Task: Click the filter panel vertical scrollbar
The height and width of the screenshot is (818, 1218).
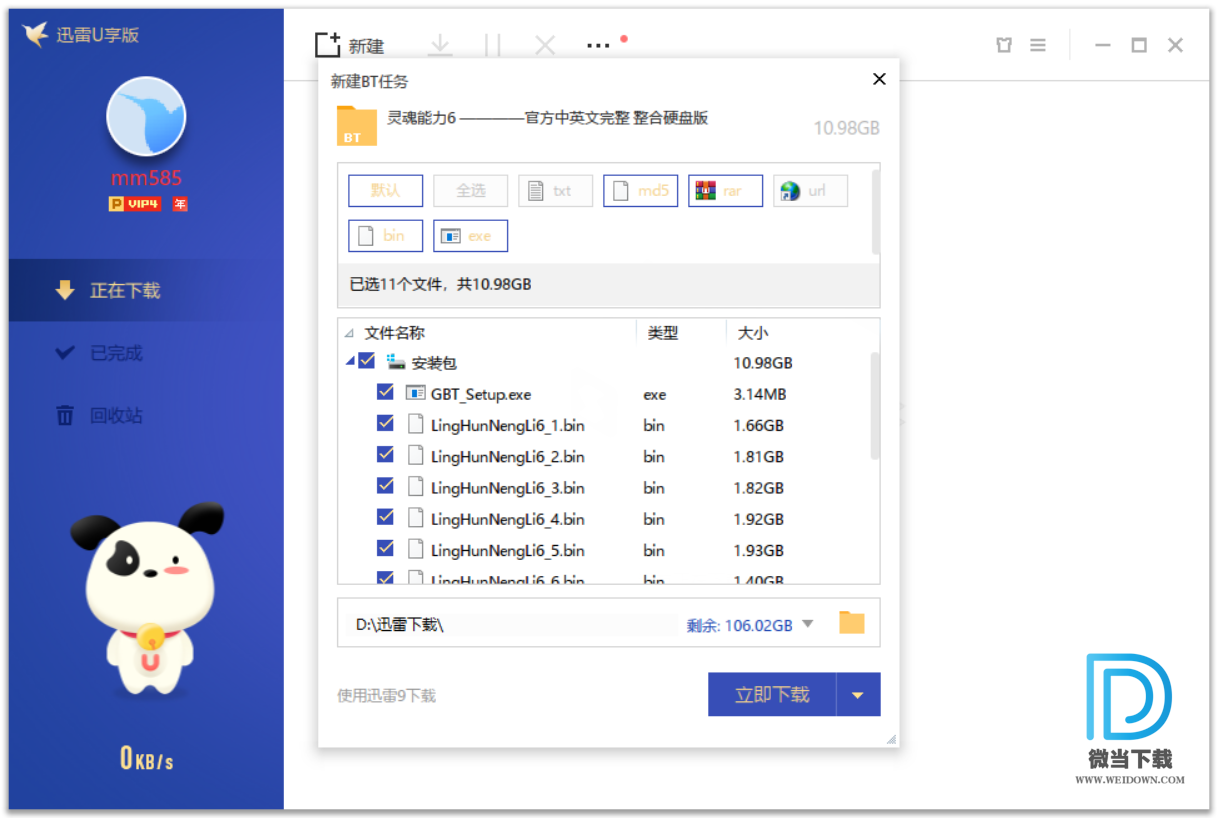Action: point(877,211)
